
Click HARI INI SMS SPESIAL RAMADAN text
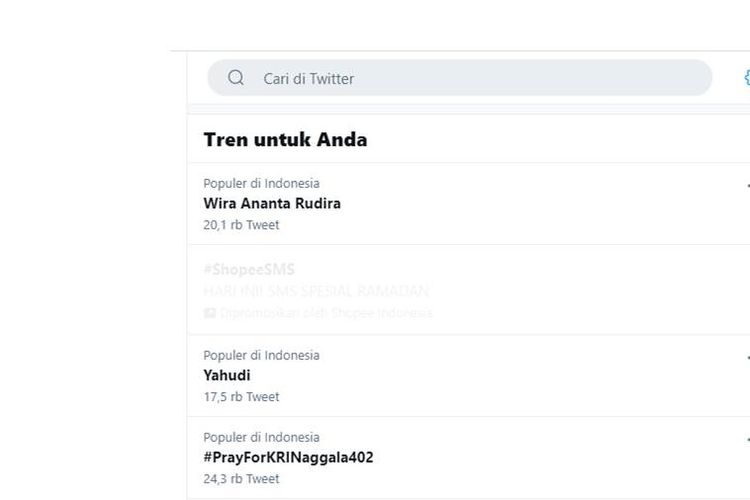[316, 291]
